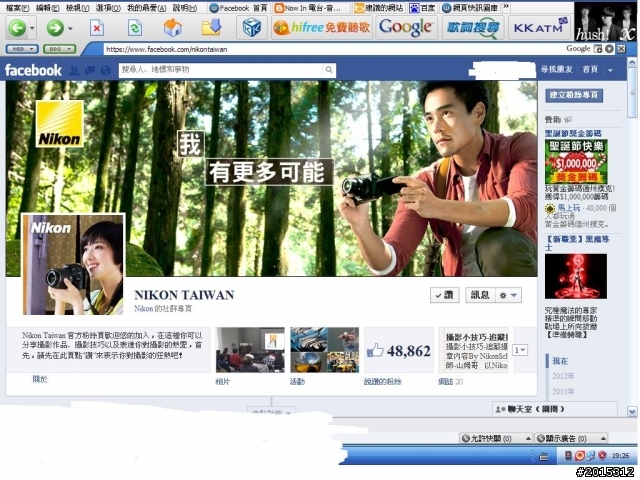
Task: Click the Facebook search magnifier icon
Action: (x=329, y=70)
